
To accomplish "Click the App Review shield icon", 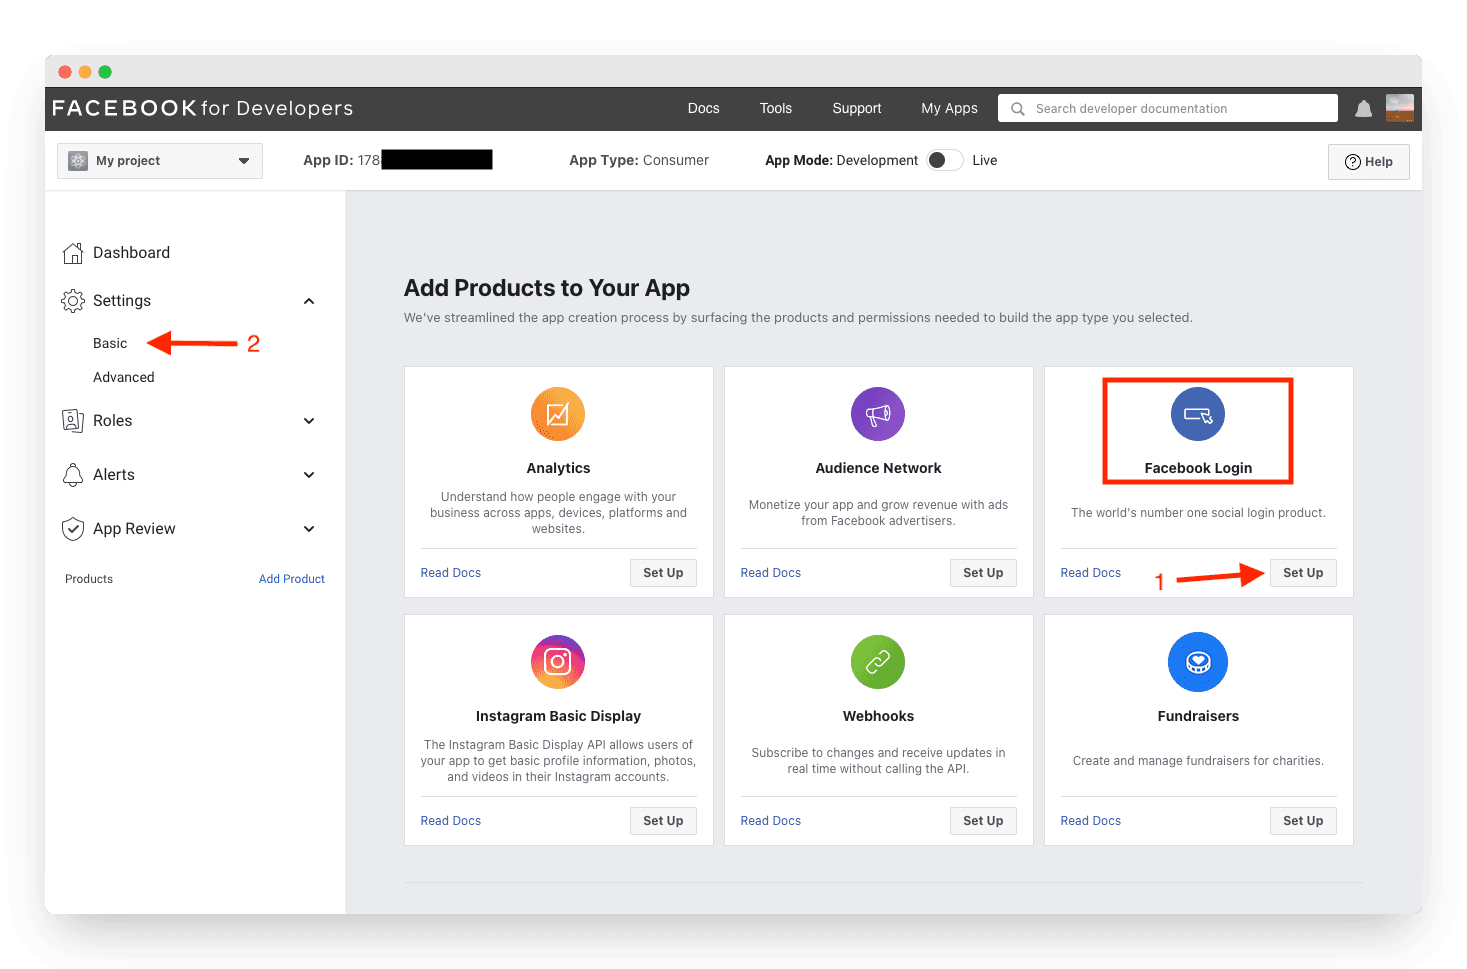I will [x=73, y=529].
